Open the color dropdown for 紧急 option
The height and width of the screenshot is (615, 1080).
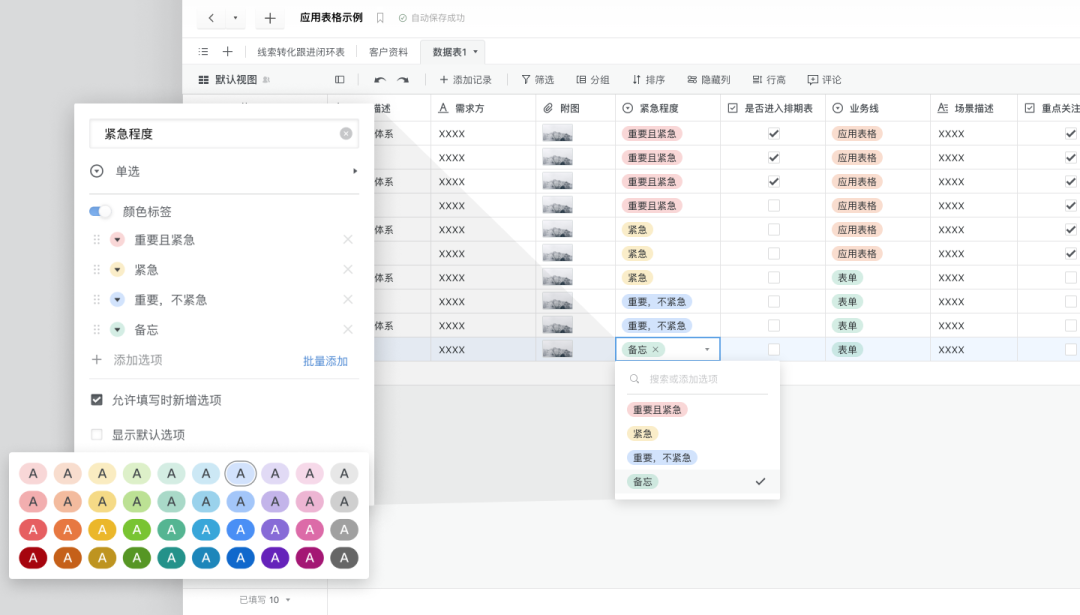click(x=117, y=269)
